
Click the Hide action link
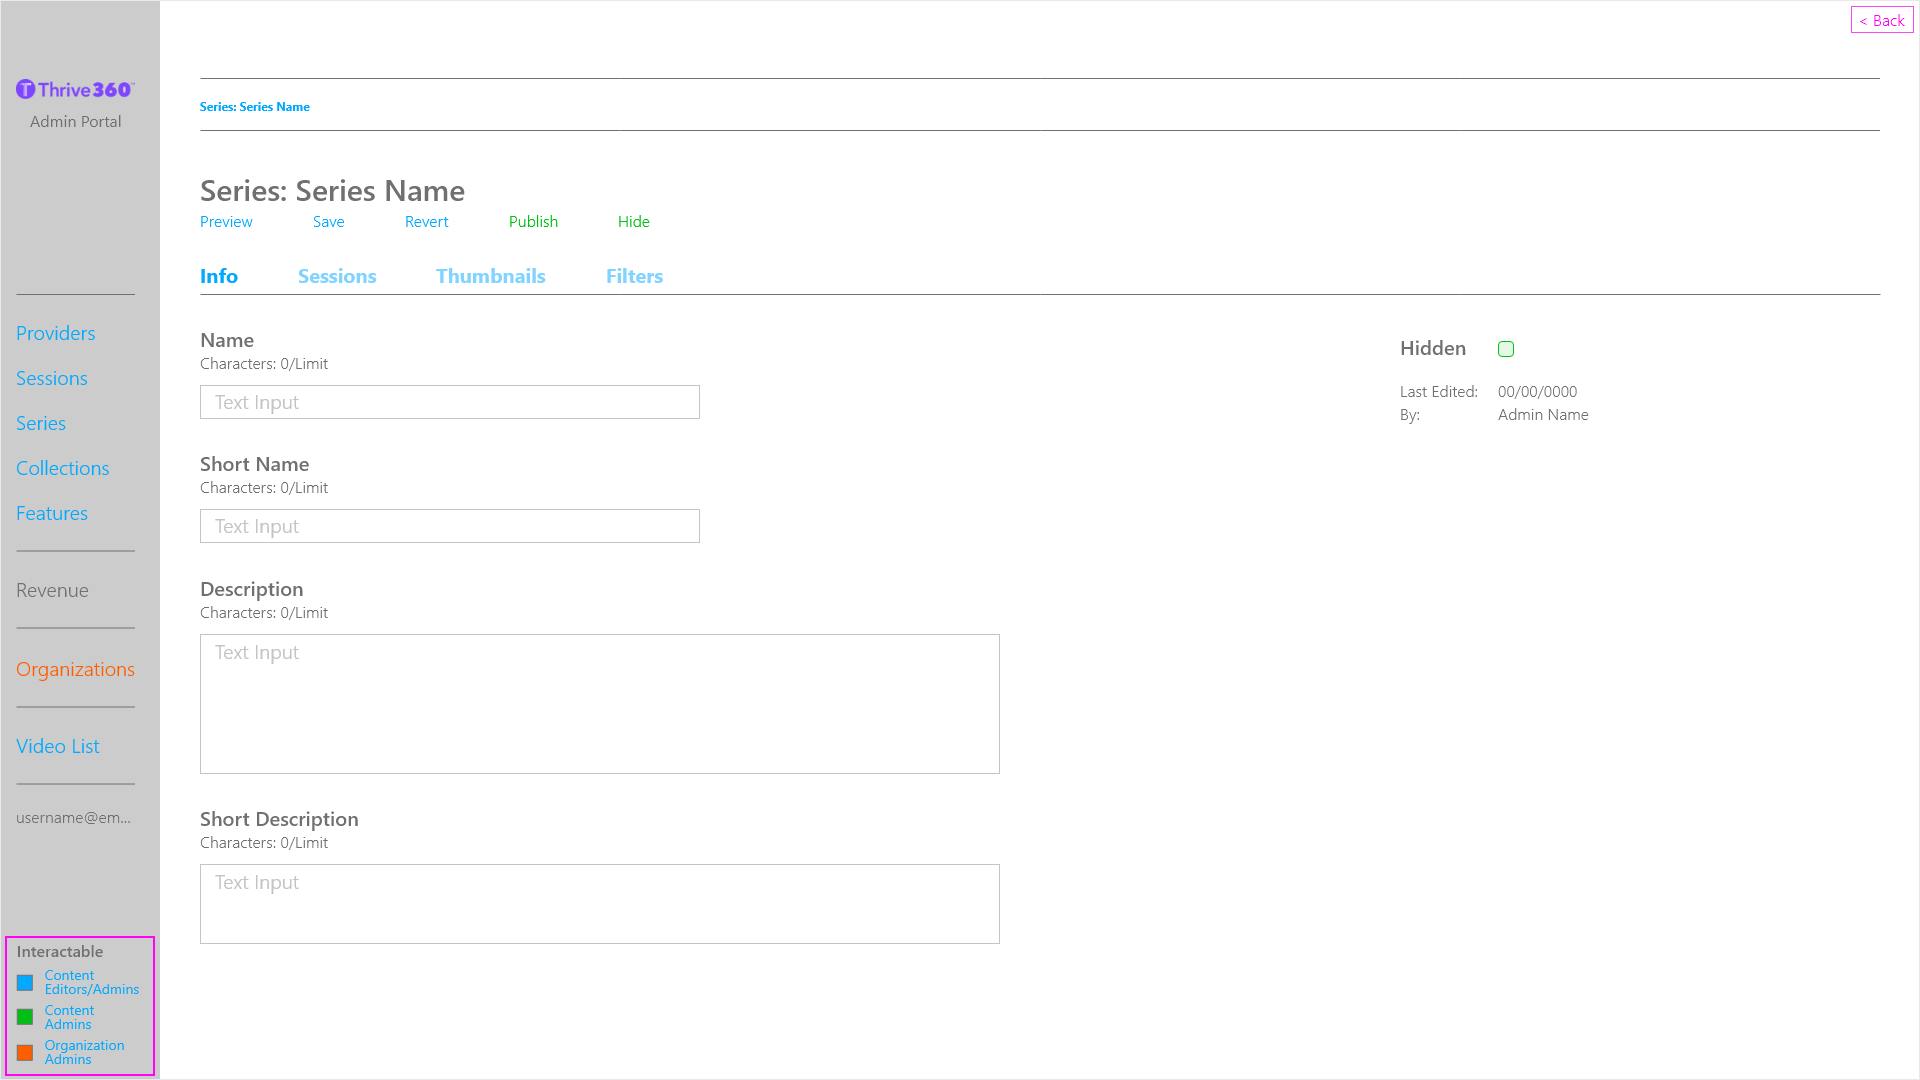coord(633,222)
